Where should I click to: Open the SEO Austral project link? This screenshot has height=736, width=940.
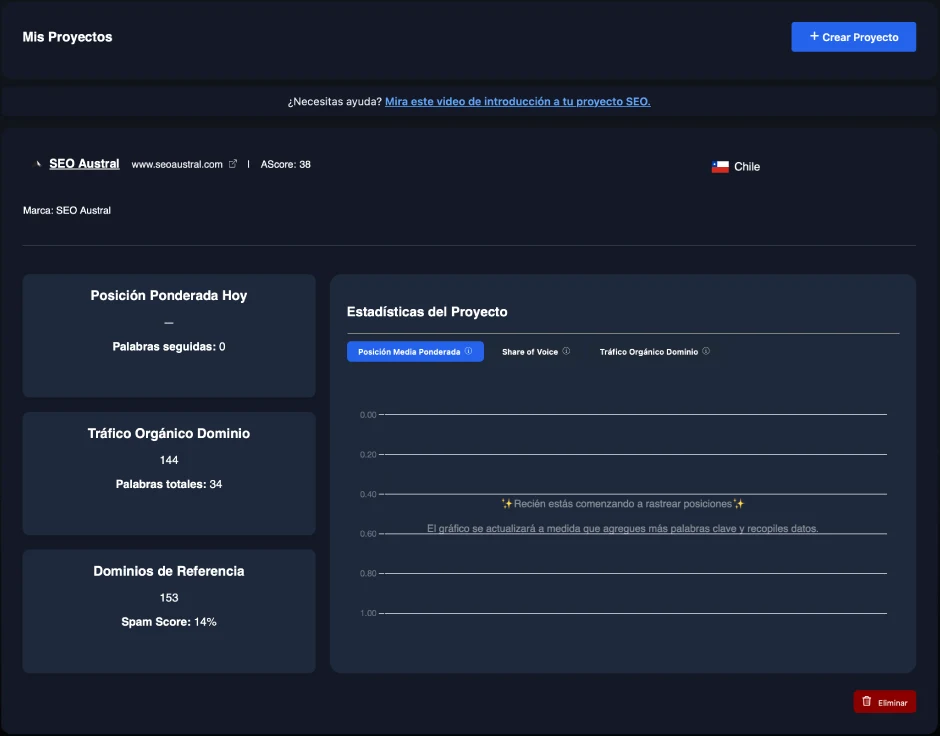(x=84, y=164)
